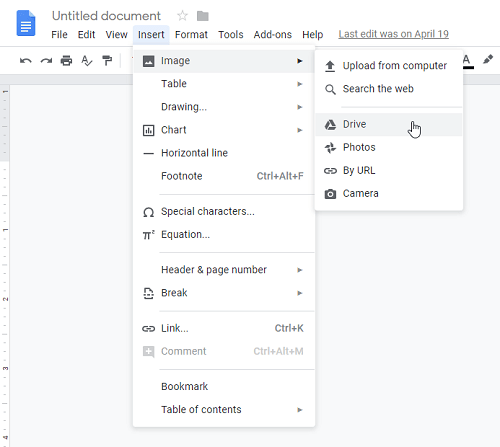This screenshot has height=447, width=500.
Task: Click the Camera icon in submenu
Action: tap(330, 194)
